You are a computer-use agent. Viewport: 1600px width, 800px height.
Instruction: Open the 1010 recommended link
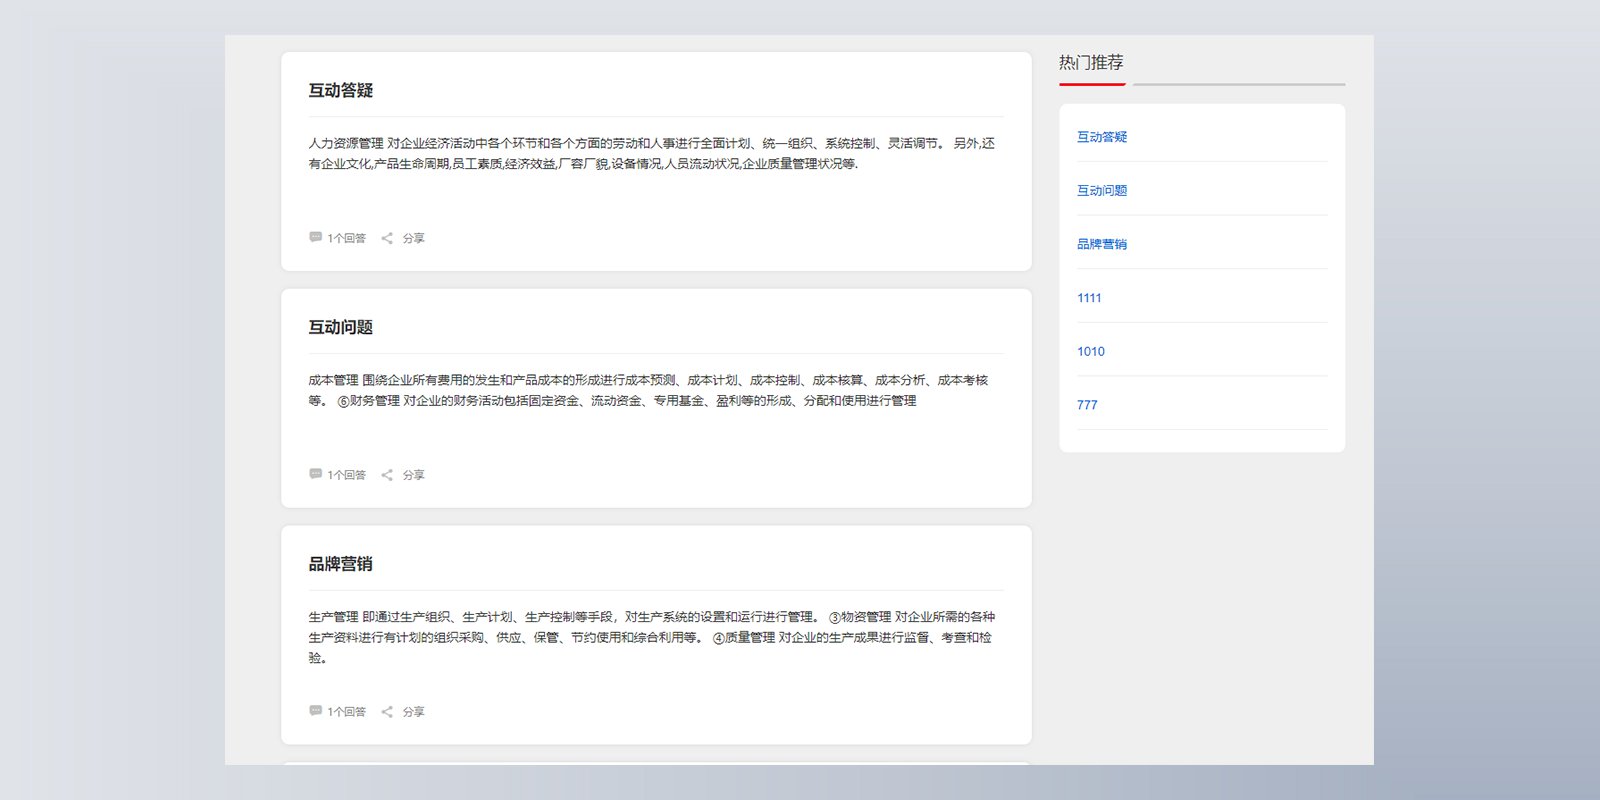click(1091, 351)
